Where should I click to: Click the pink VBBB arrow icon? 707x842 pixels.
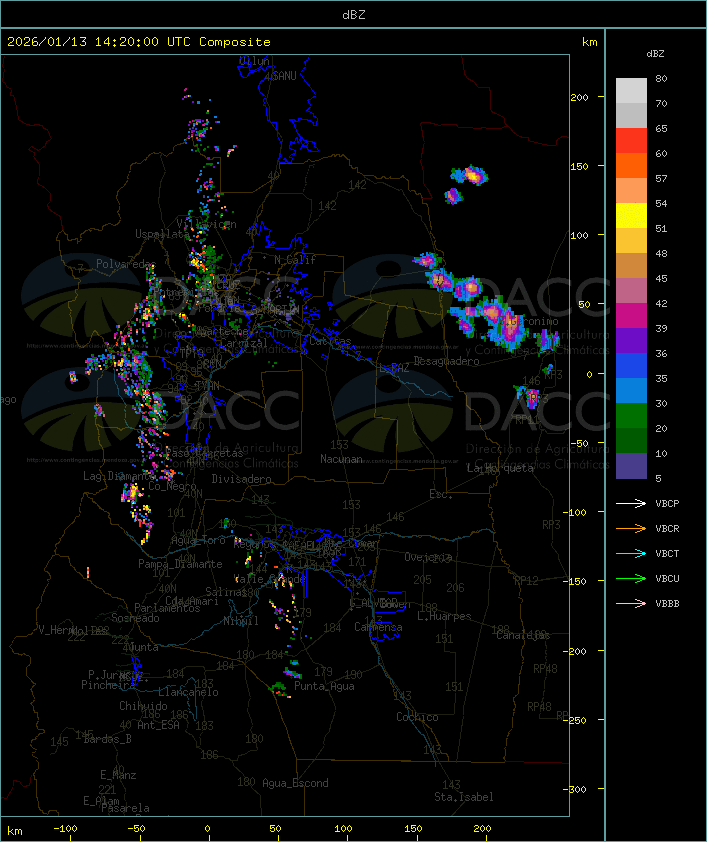pyautogui.click(x=631, y=604)
